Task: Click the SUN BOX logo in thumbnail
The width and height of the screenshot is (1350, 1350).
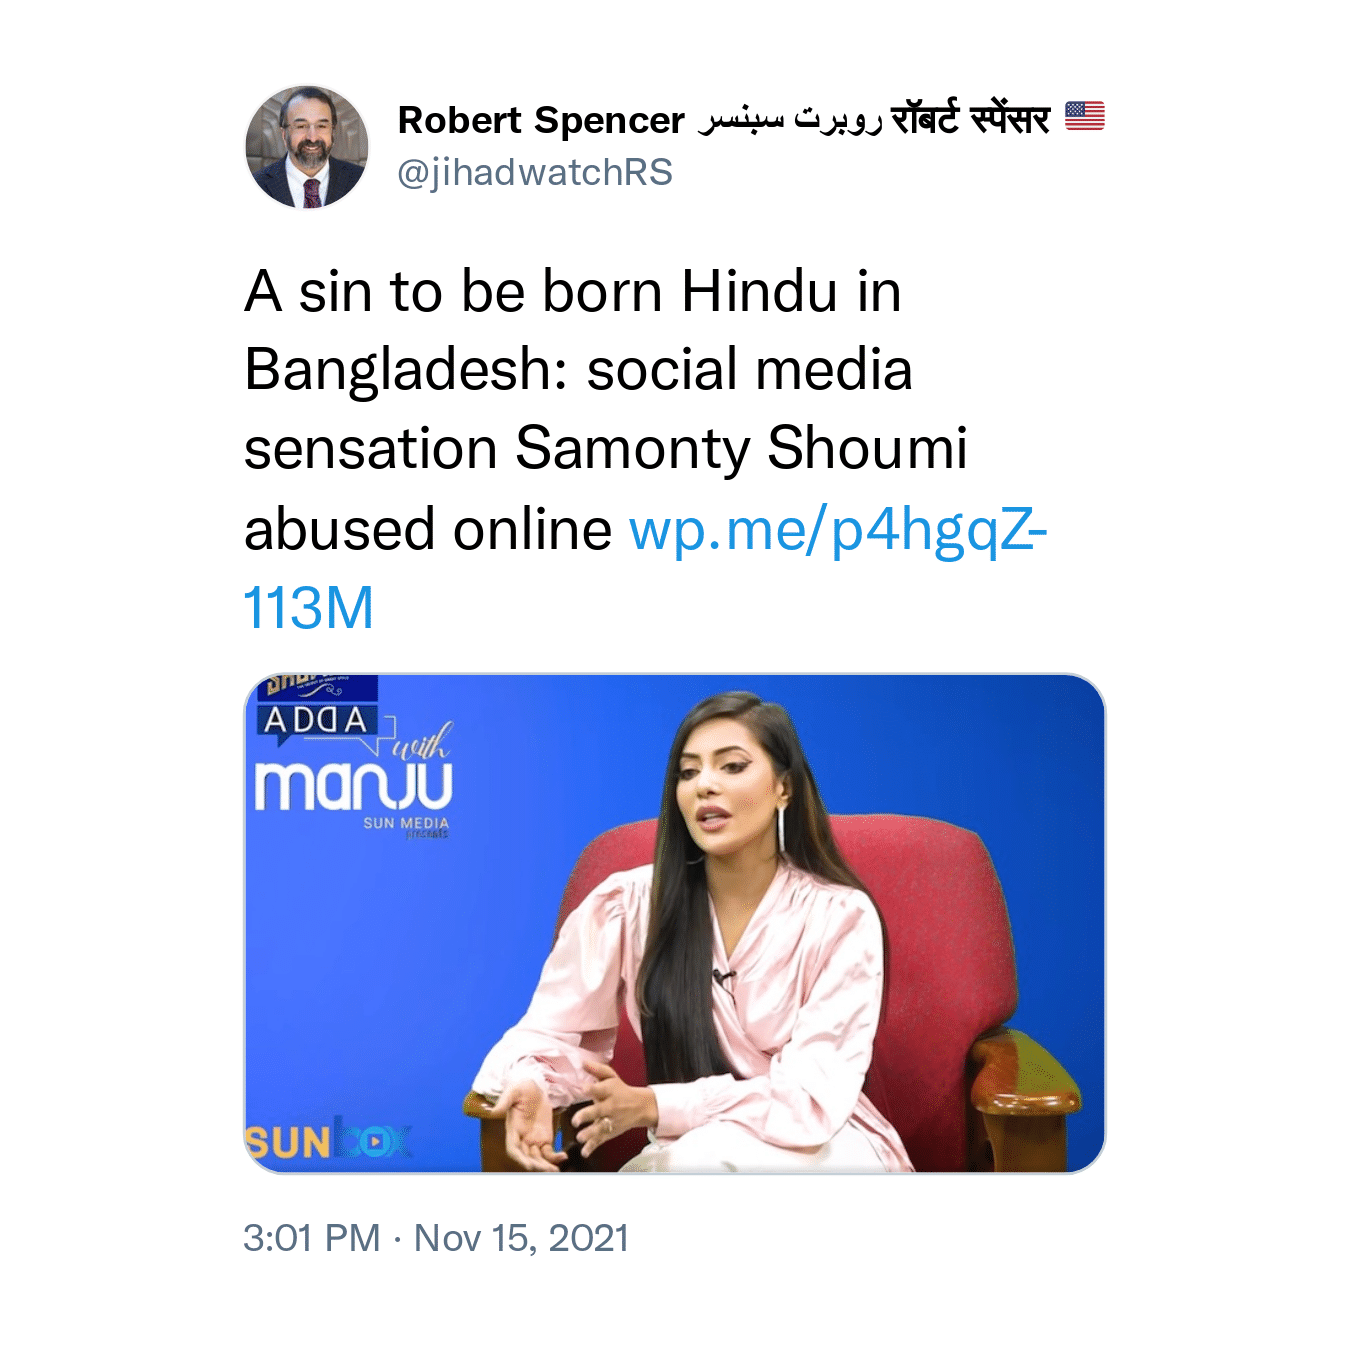Action: pos(328,1141)
